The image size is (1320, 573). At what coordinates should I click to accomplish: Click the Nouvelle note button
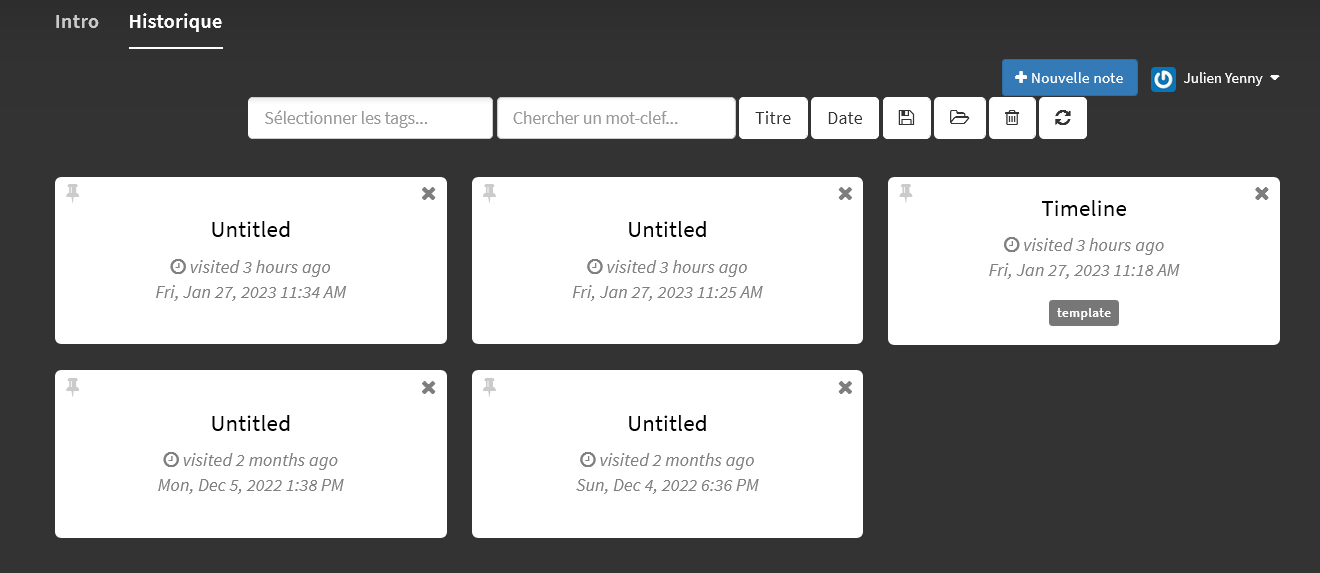(x=1070, y=78)
